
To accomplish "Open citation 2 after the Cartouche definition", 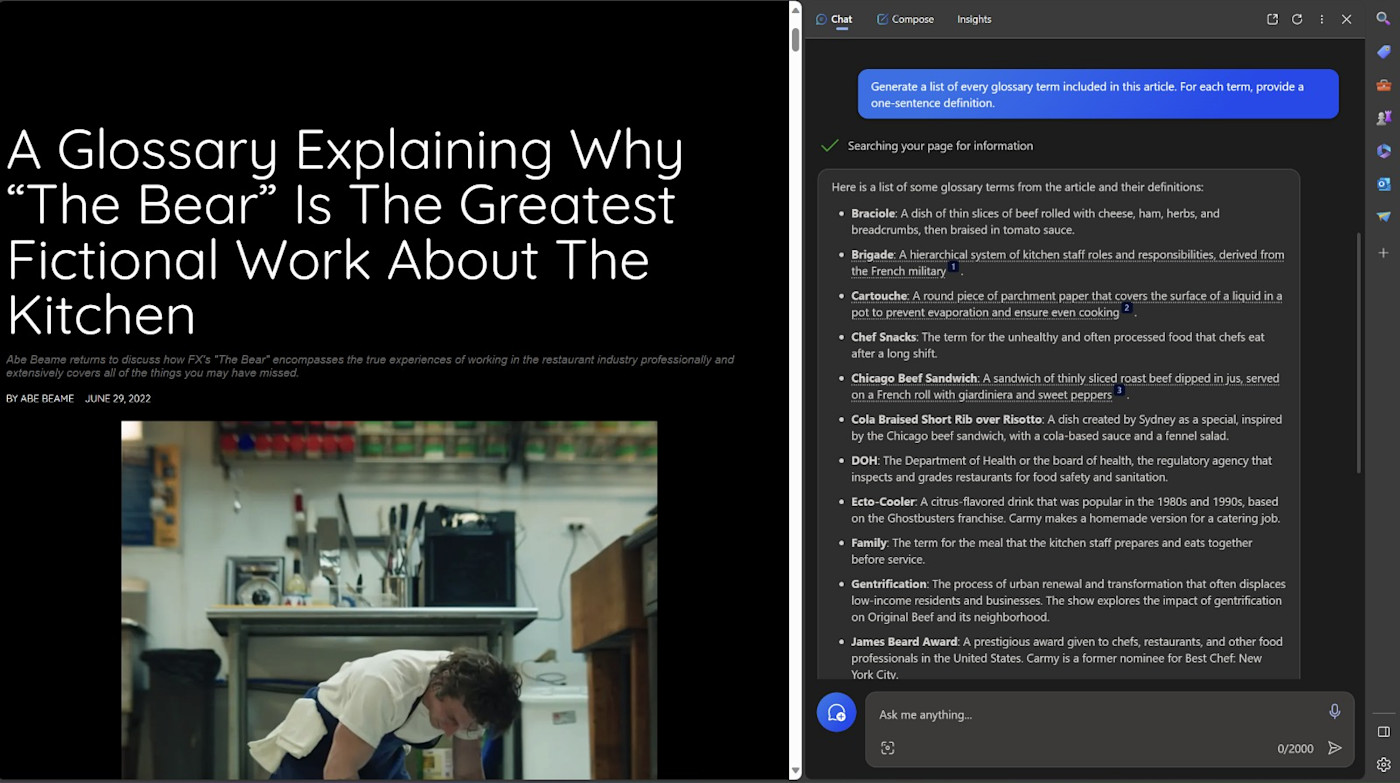I will pyautogui.click(x=1126, y=308).
